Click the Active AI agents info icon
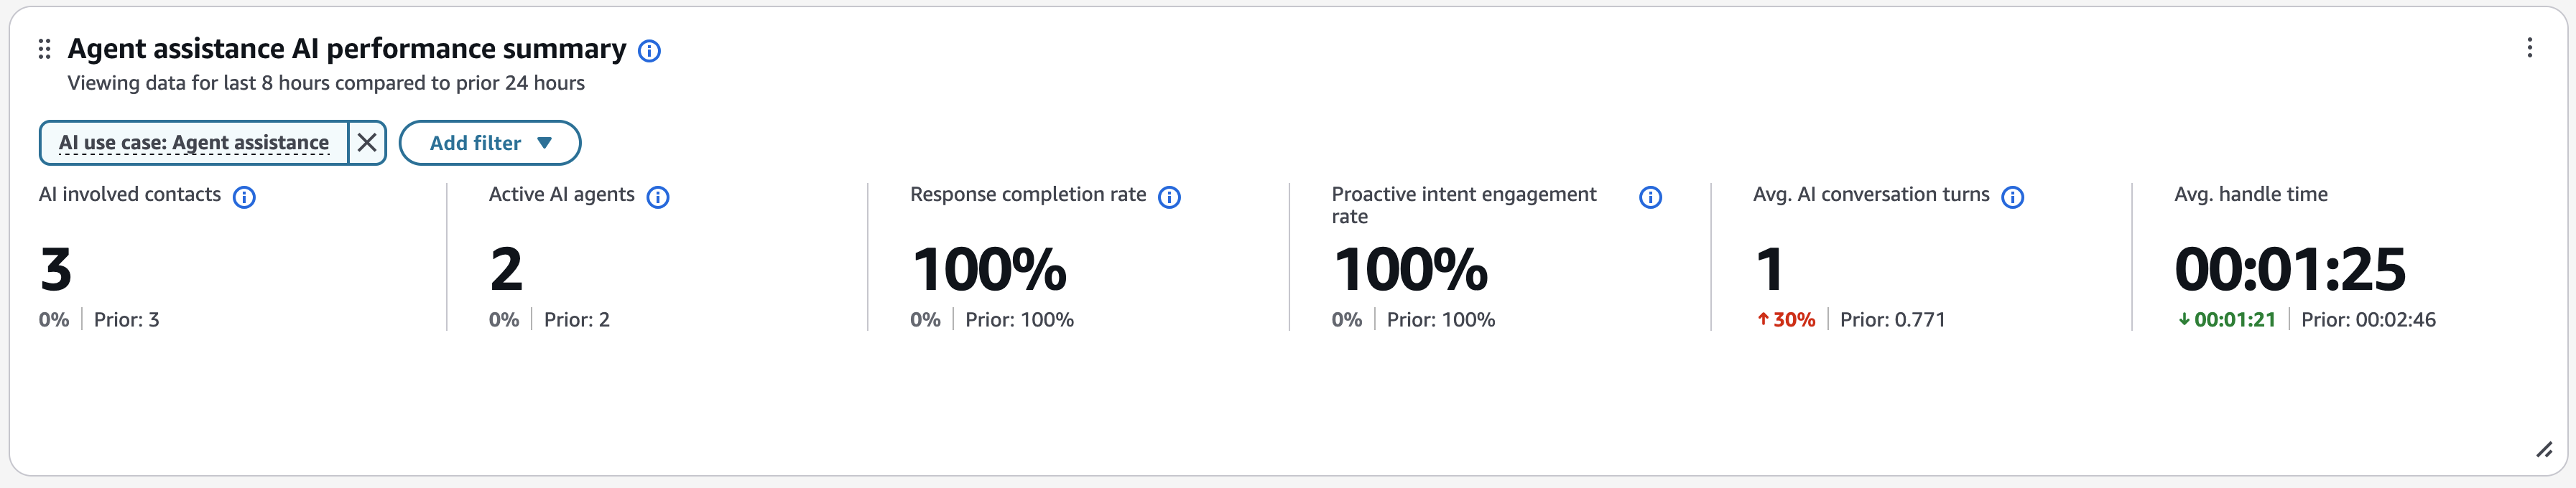This screenshot has width=2576, height=488. [658, 197]
